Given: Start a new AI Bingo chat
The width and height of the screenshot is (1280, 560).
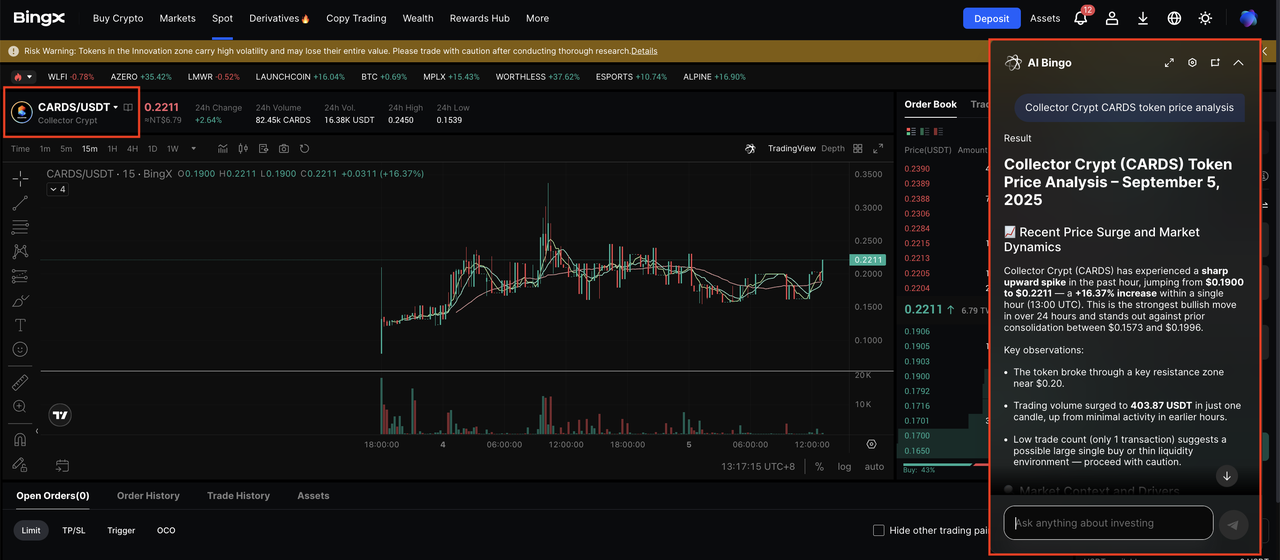Looking at the screenshot, I should pos(1215,63).
